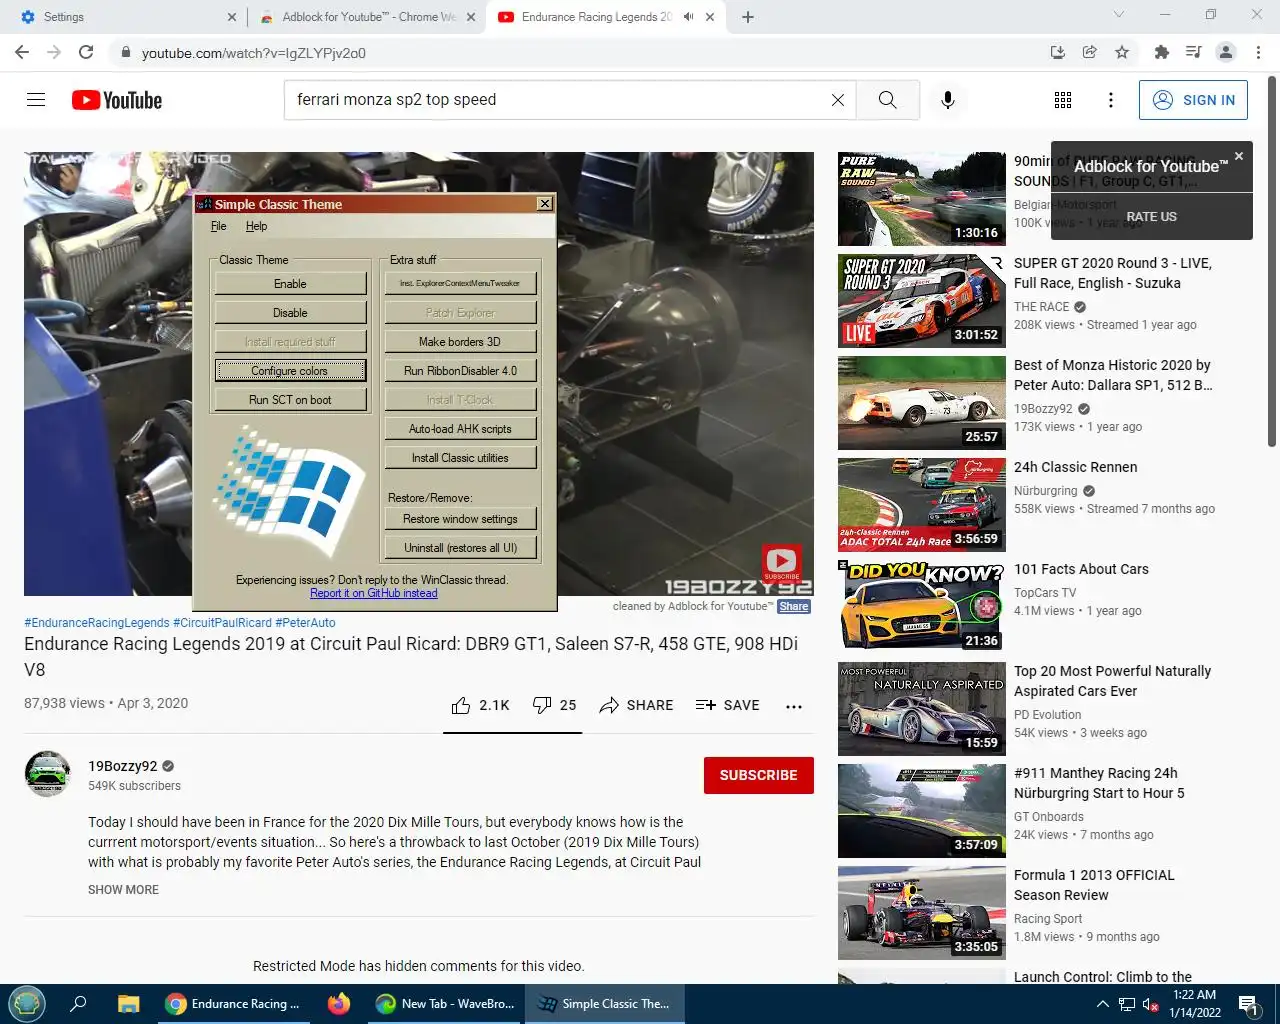
Task: Bookmark this page with star
Action: pos(1122,52)
